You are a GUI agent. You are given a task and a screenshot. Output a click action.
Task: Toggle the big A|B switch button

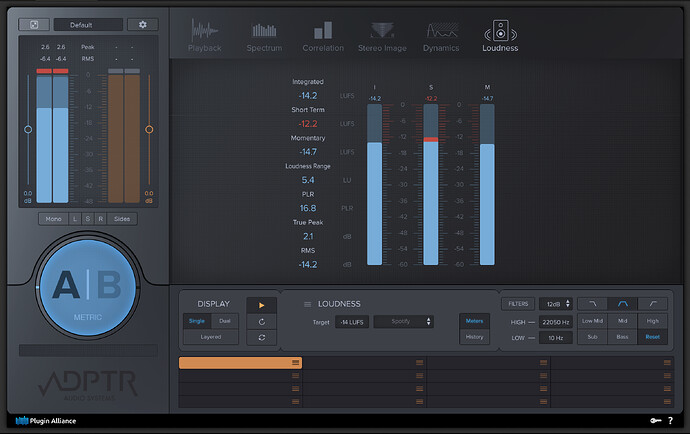88,287
